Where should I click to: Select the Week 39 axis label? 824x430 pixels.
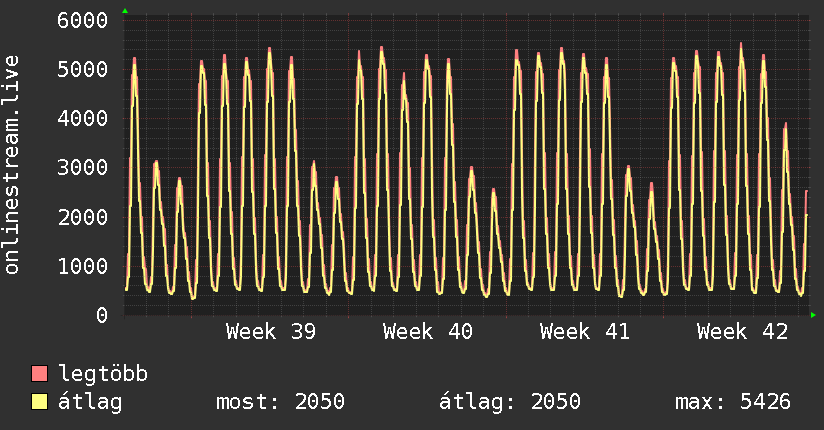[x=271, y=332]
